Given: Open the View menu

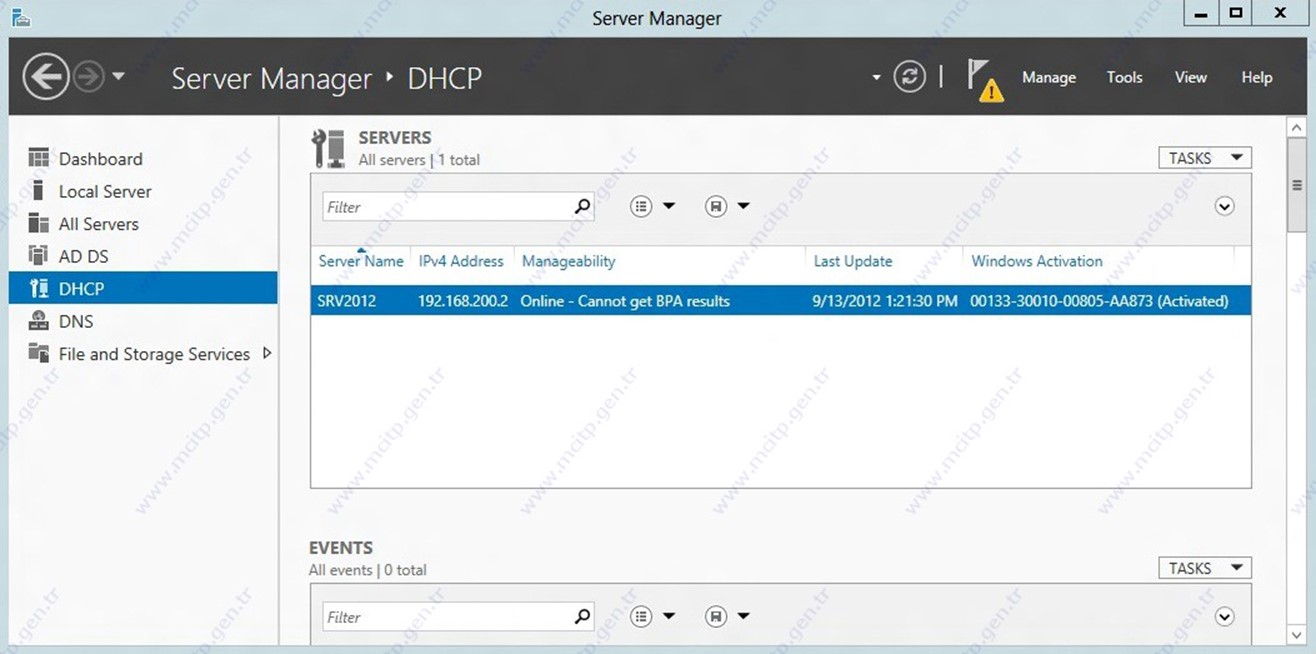Looking at the screenshot, I should (1190, 77).
